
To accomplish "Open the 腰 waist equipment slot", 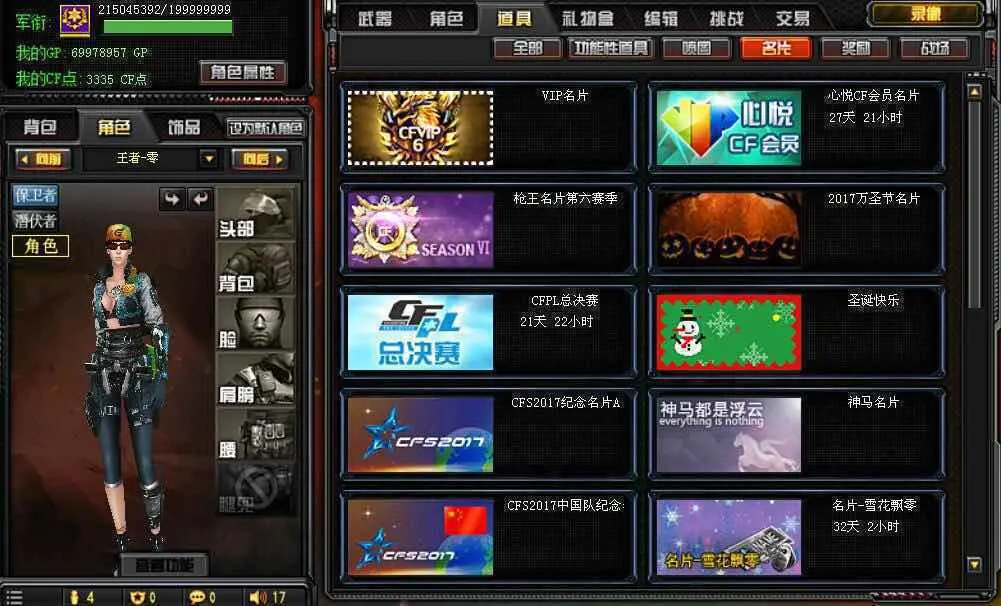I will 256,434.
